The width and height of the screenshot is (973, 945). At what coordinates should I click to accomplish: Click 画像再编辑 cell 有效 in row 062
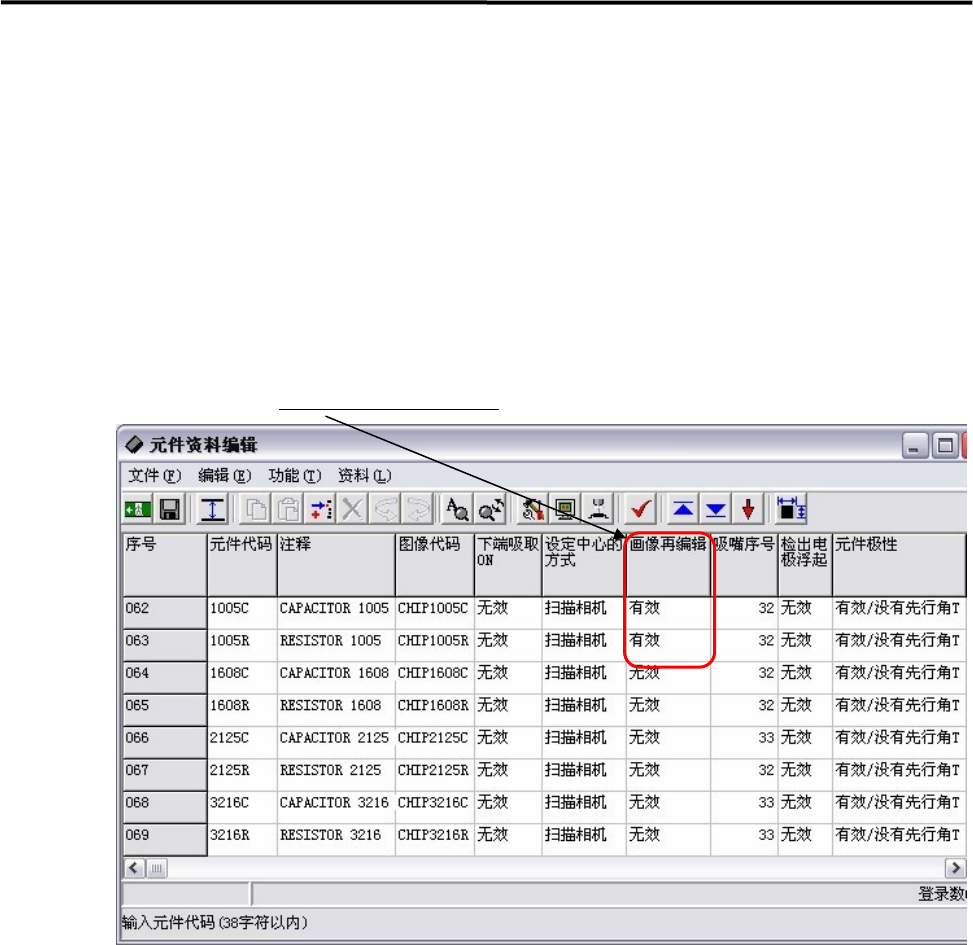668,612
